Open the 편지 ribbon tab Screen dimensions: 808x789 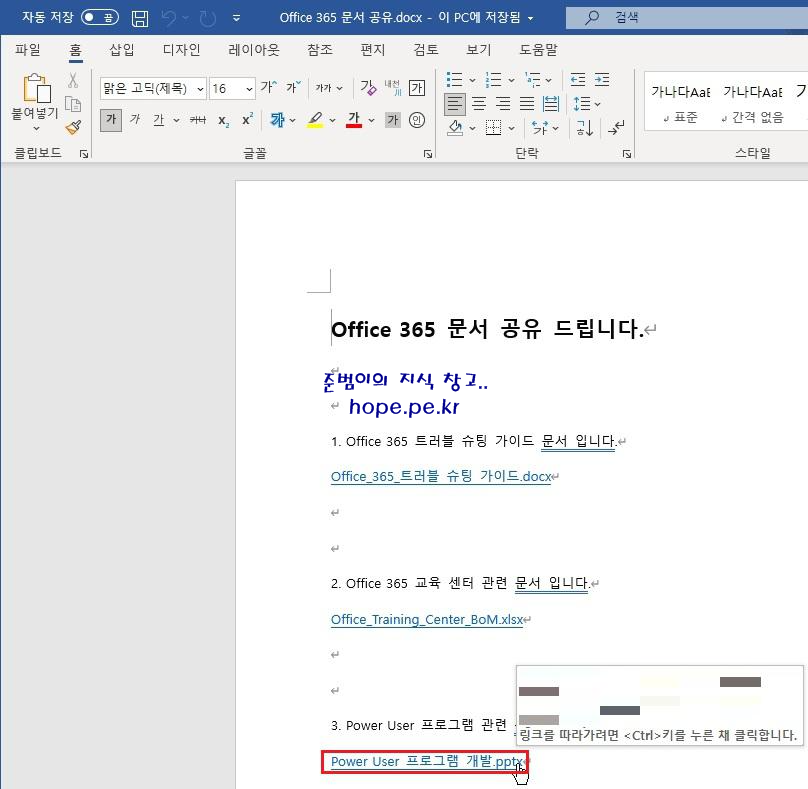coord(373,49)
